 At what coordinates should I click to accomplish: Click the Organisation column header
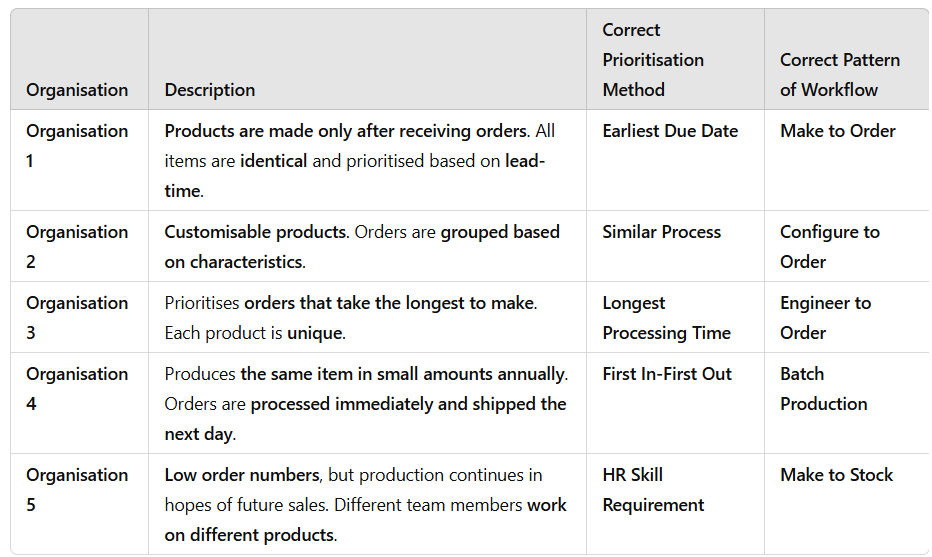point(77,90)
